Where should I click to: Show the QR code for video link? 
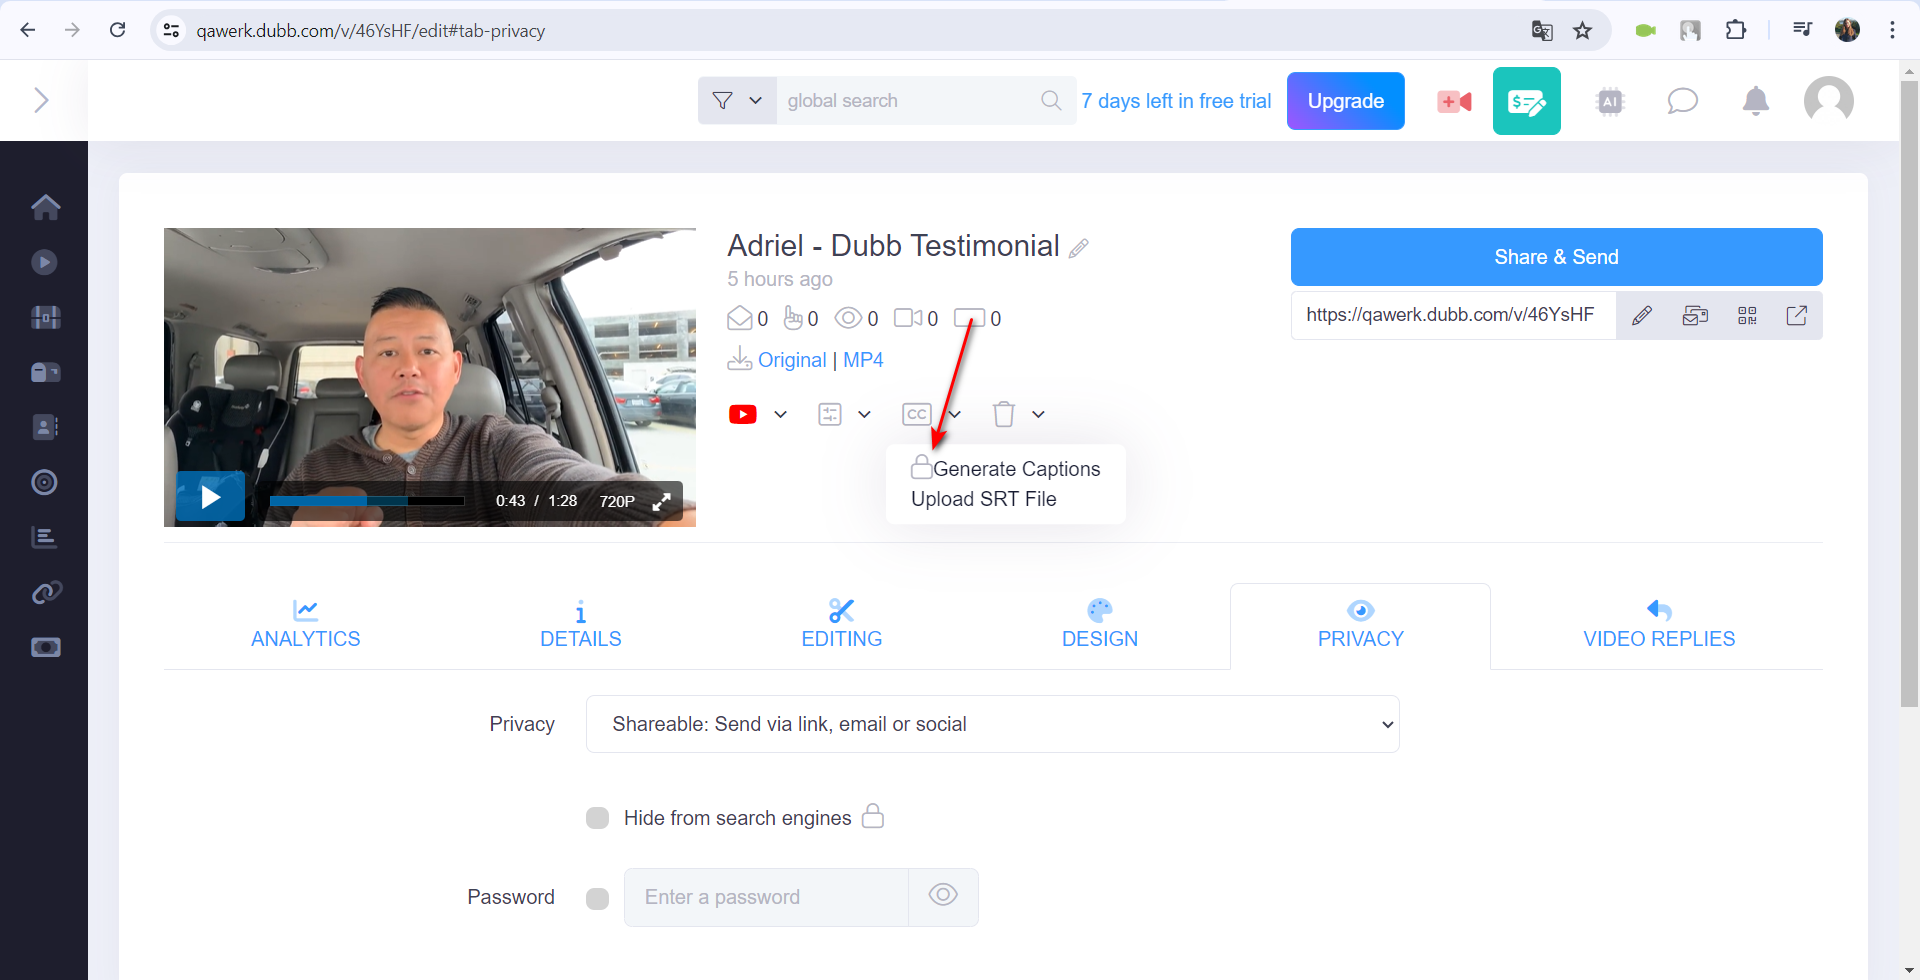1747,316
